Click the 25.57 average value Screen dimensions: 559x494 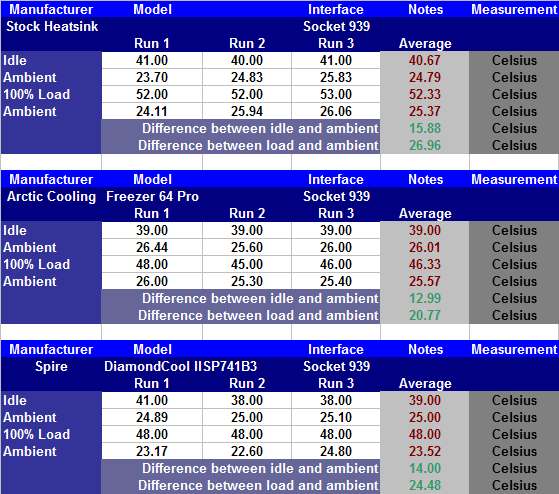click(x=425, y=282)
